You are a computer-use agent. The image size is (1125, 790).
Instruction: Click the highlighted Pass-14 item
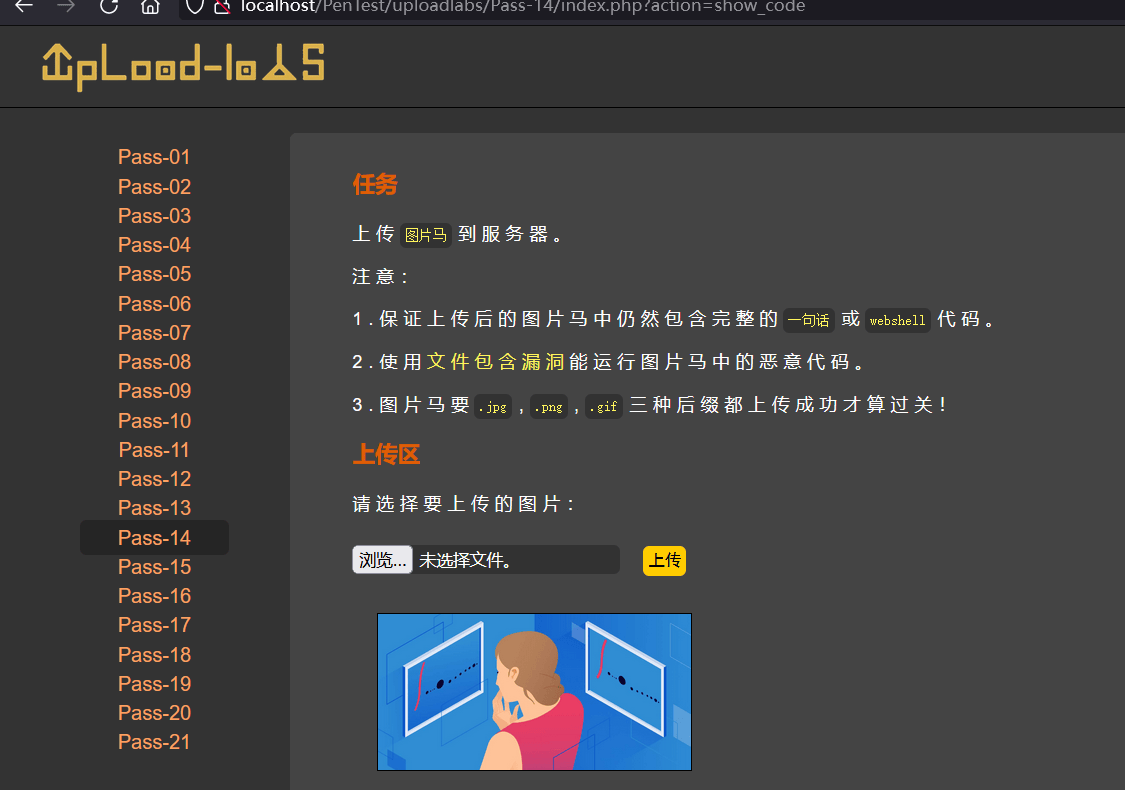click(154, 537)
